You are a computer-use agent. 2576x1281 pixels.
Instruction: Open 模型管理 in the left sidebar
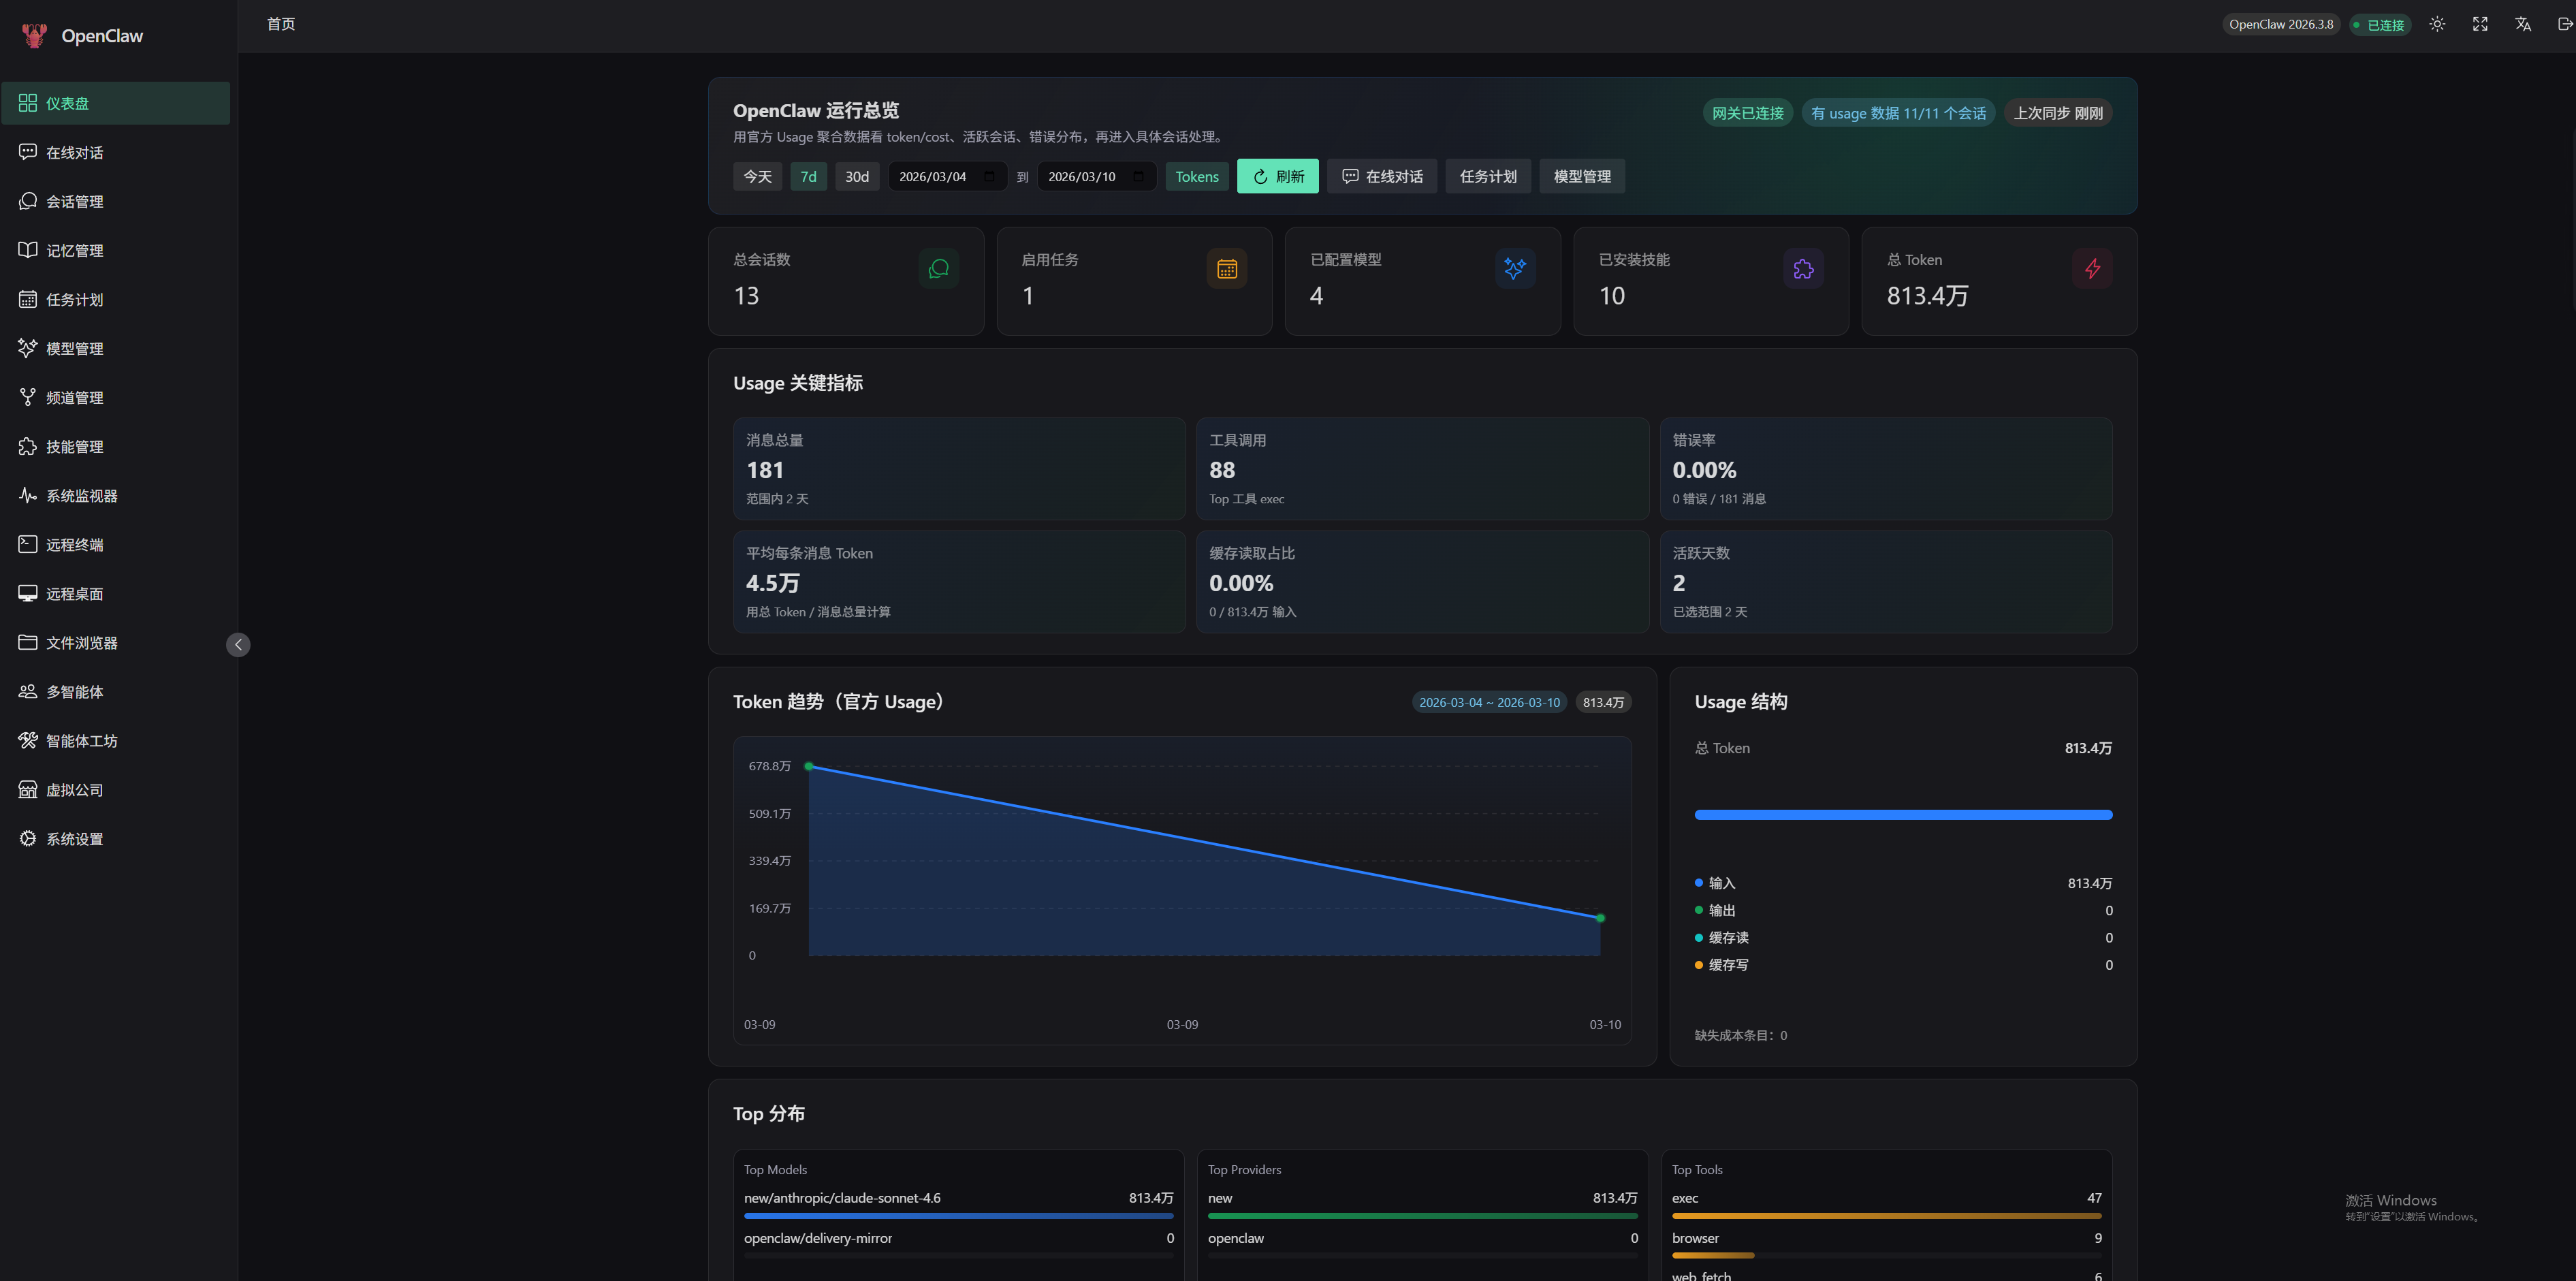coord(116,348)
